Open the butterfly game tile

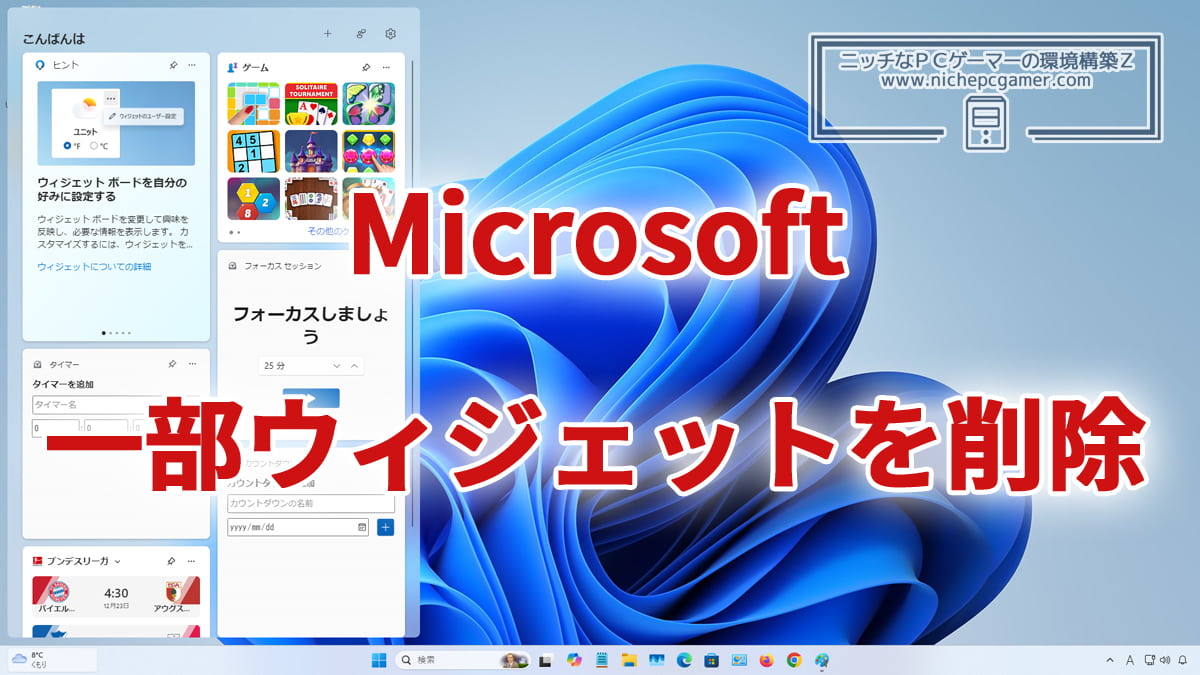369,103
